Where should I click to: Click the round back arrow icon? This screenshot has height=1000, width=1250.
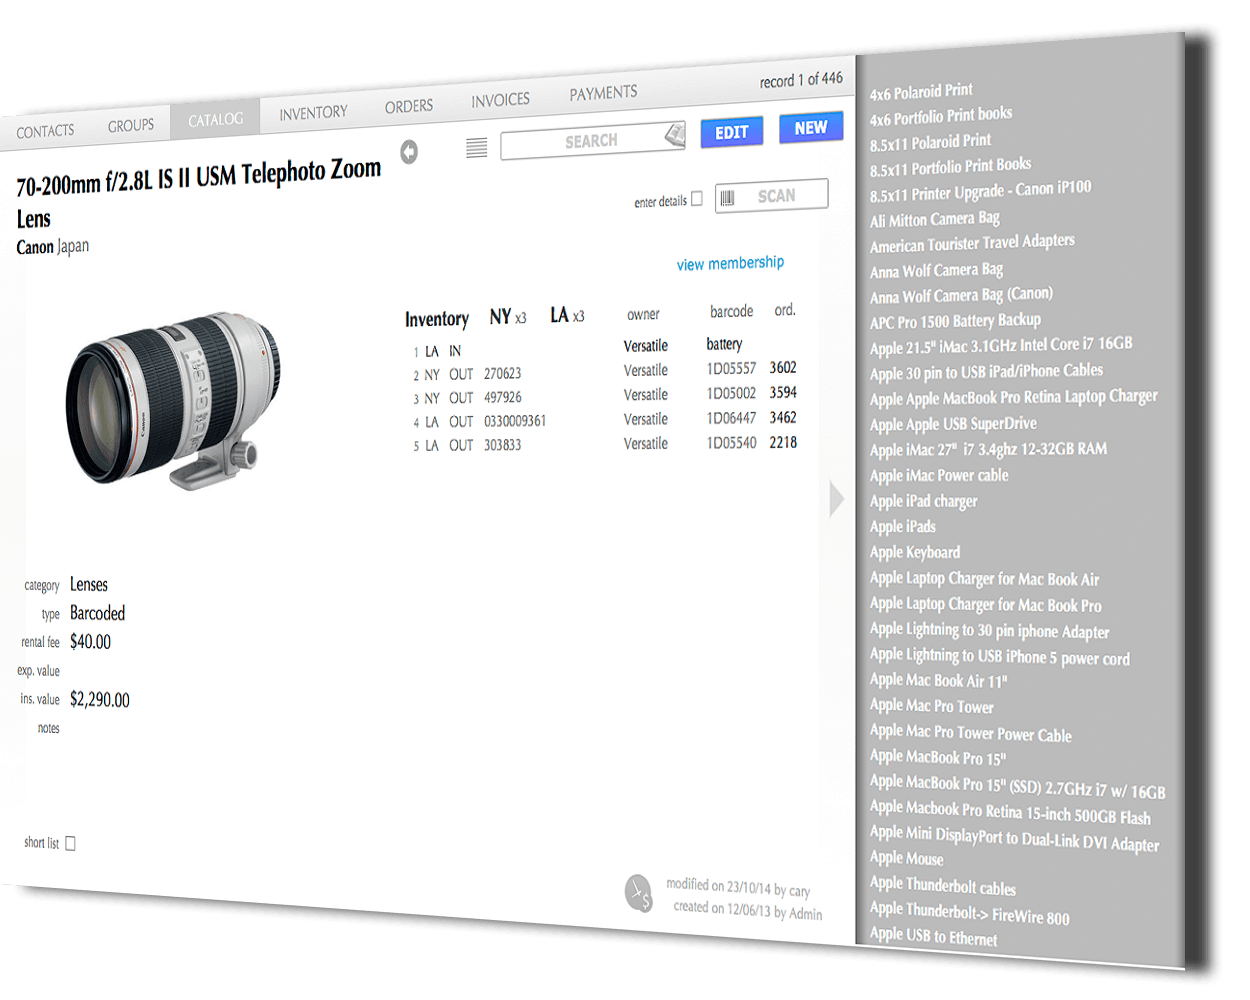click(x=409, y=152)
